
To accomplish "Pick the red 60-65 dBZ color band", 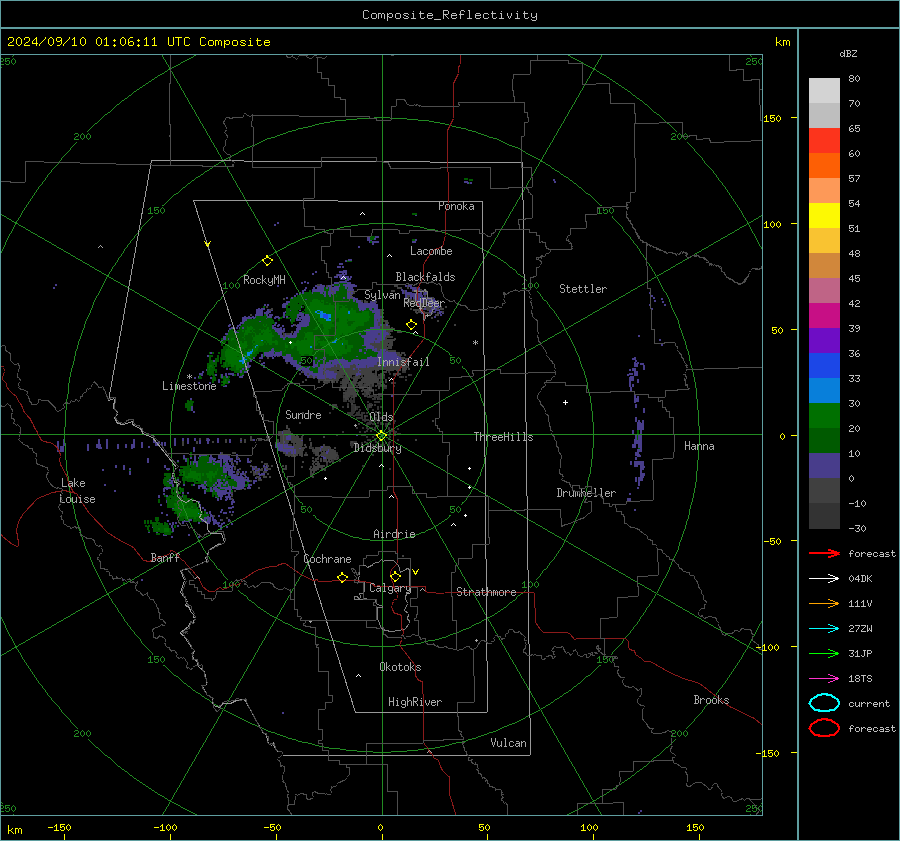I will tap(824, 141).
